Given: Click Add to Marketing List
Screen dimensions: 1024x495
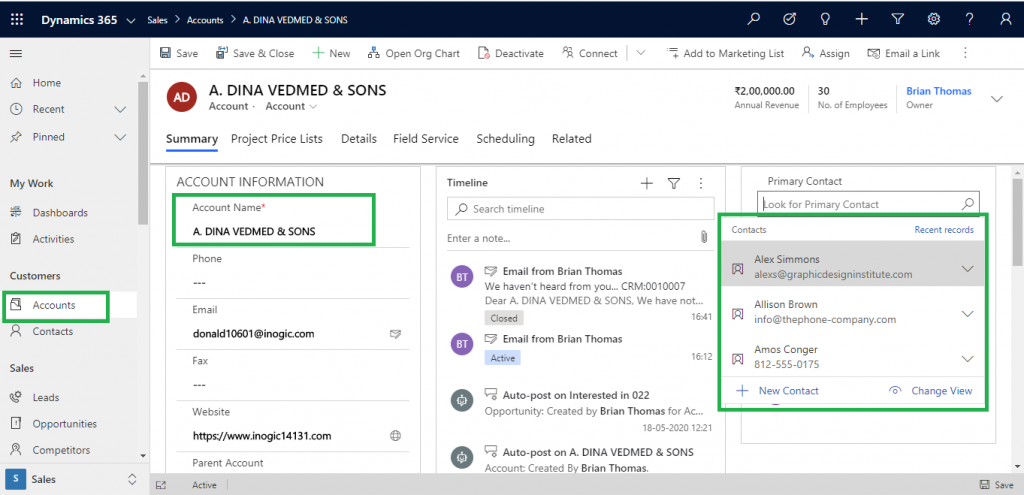Looking at the screenshot, I should coord(725,54).
